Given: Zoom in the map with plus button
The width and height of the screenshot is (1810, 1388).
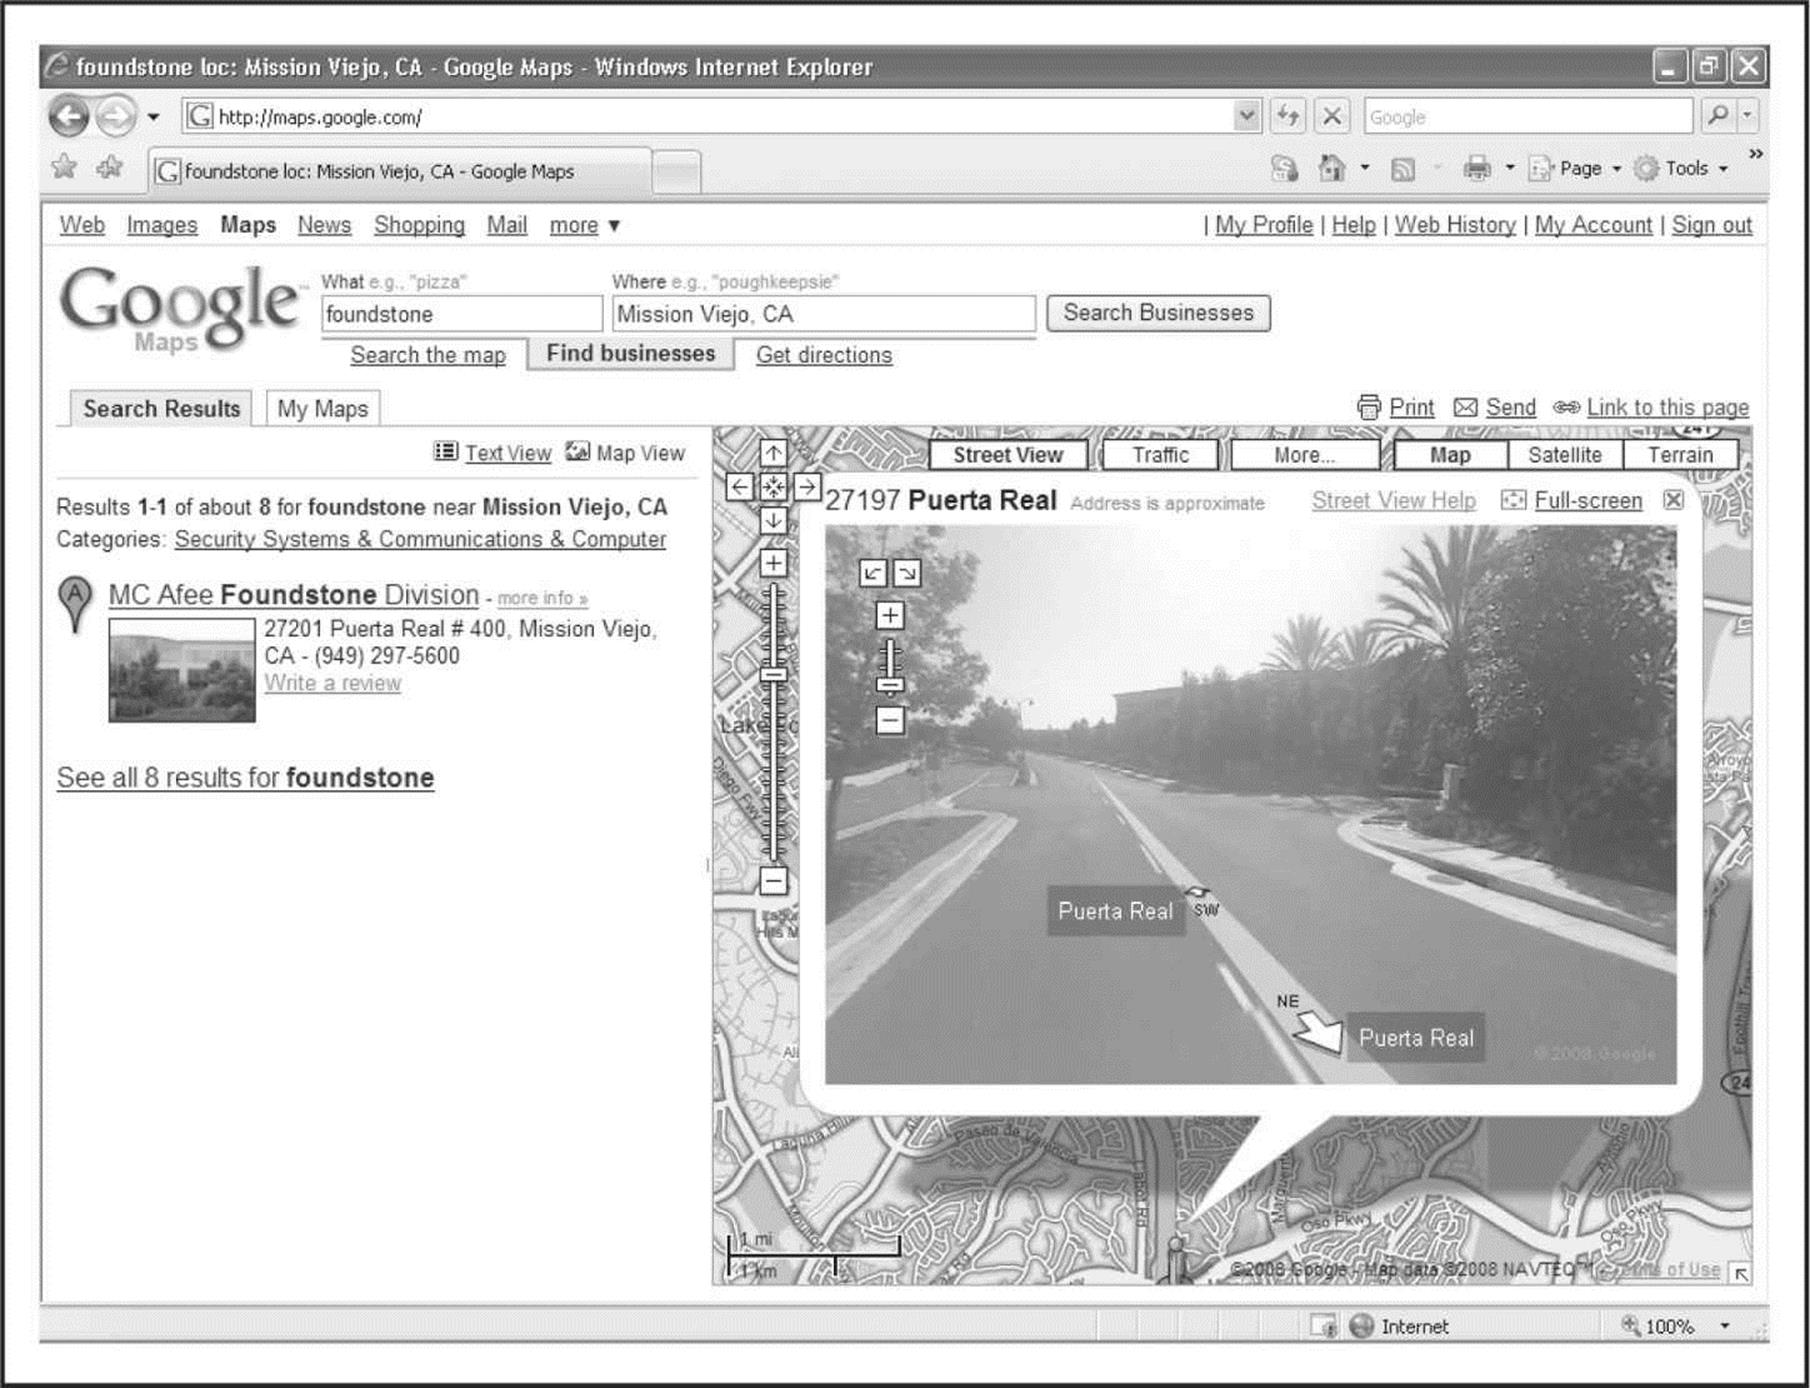Looking at the screenshot, I should click(x=773, y=563).
